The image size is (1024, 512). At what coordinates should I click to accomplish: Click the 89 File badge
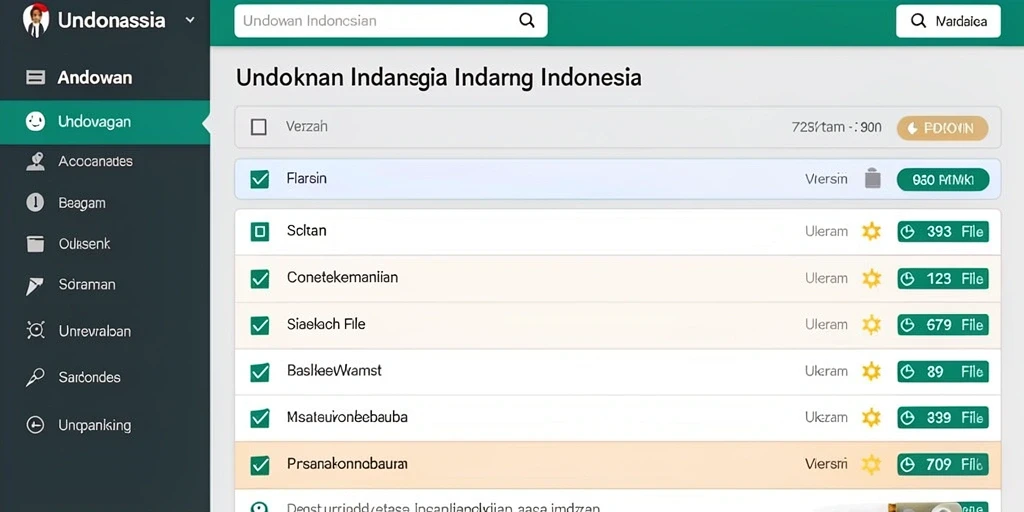click(x=943, y=372)
